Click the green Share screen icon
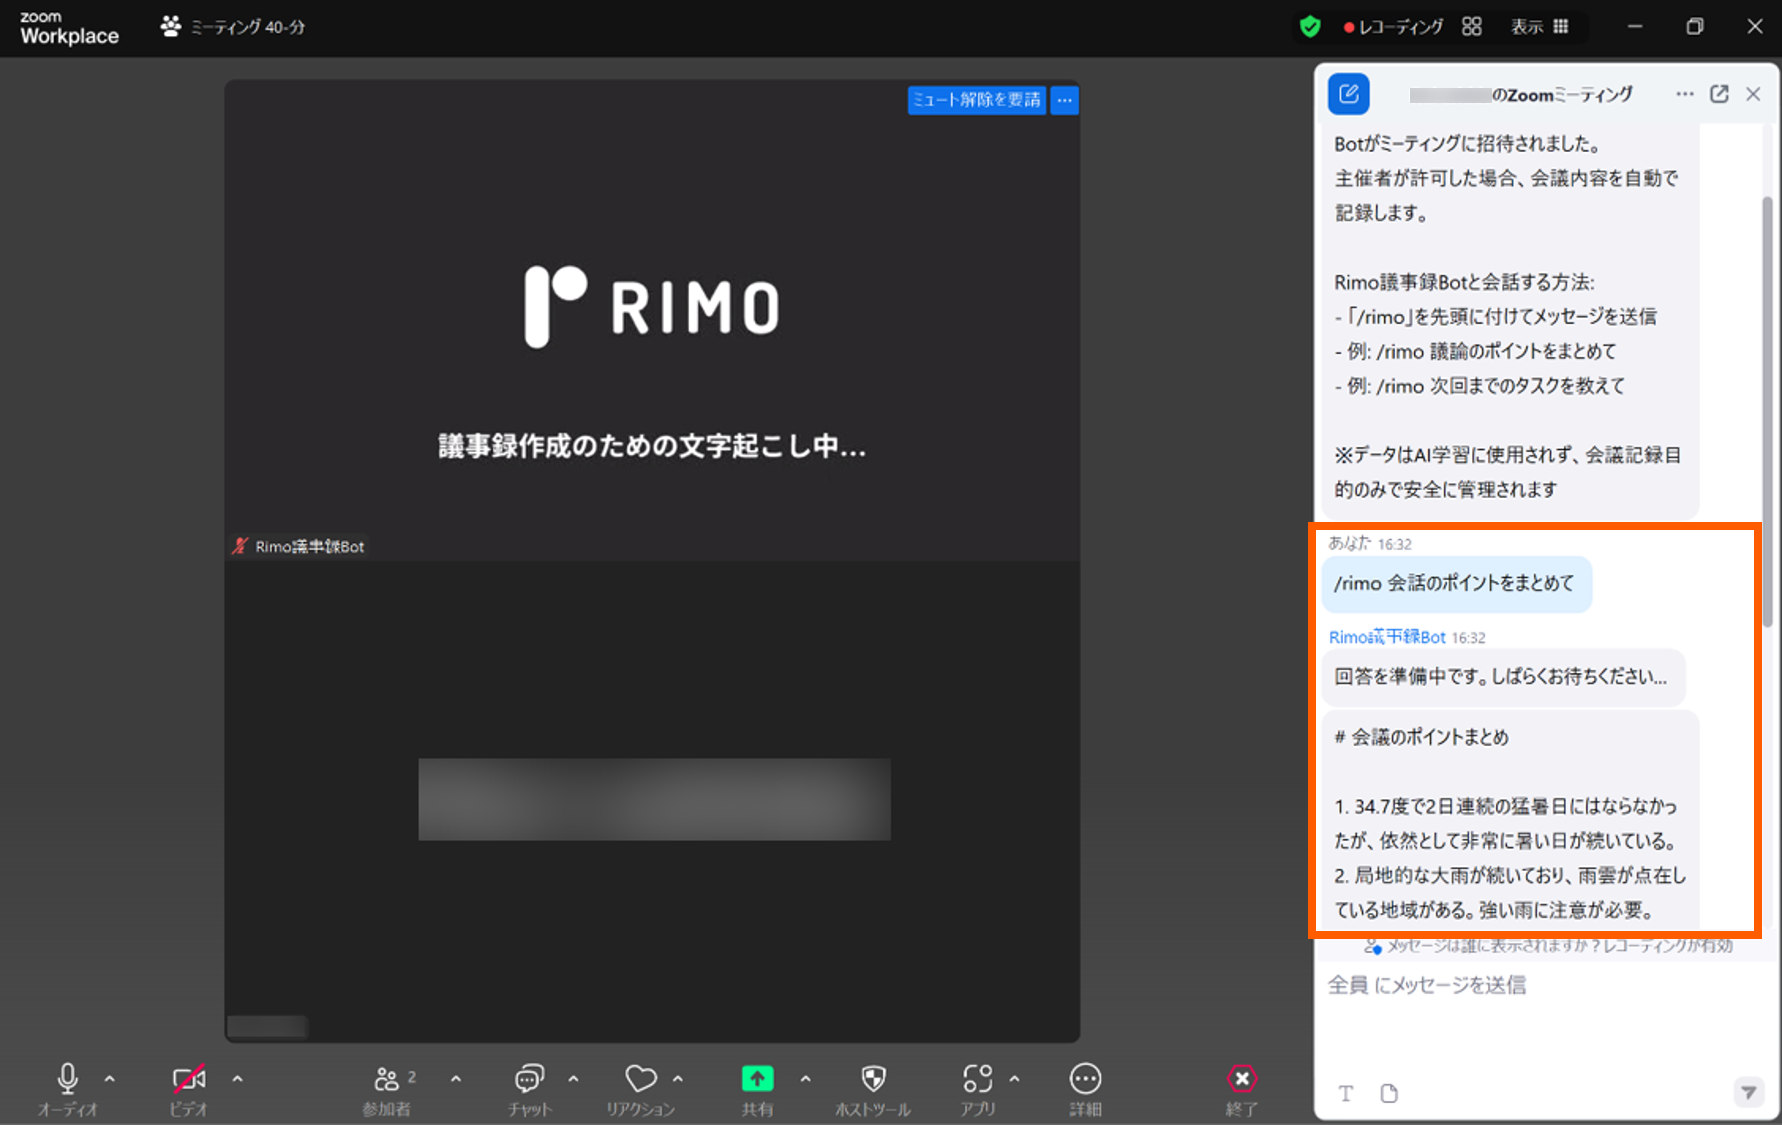Viewport: 1782px width, 1125px height. click(x=757, y=1079)
